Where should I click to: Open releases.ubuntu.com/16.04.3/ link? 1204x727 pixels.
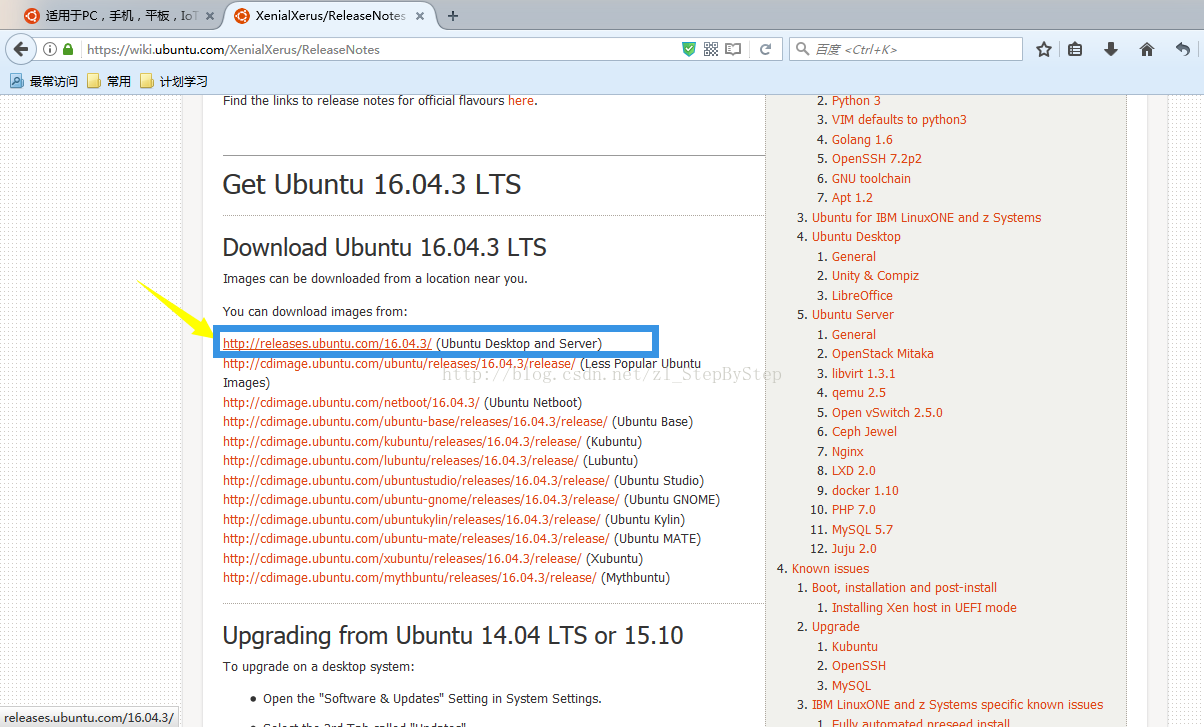click(327, 343)
